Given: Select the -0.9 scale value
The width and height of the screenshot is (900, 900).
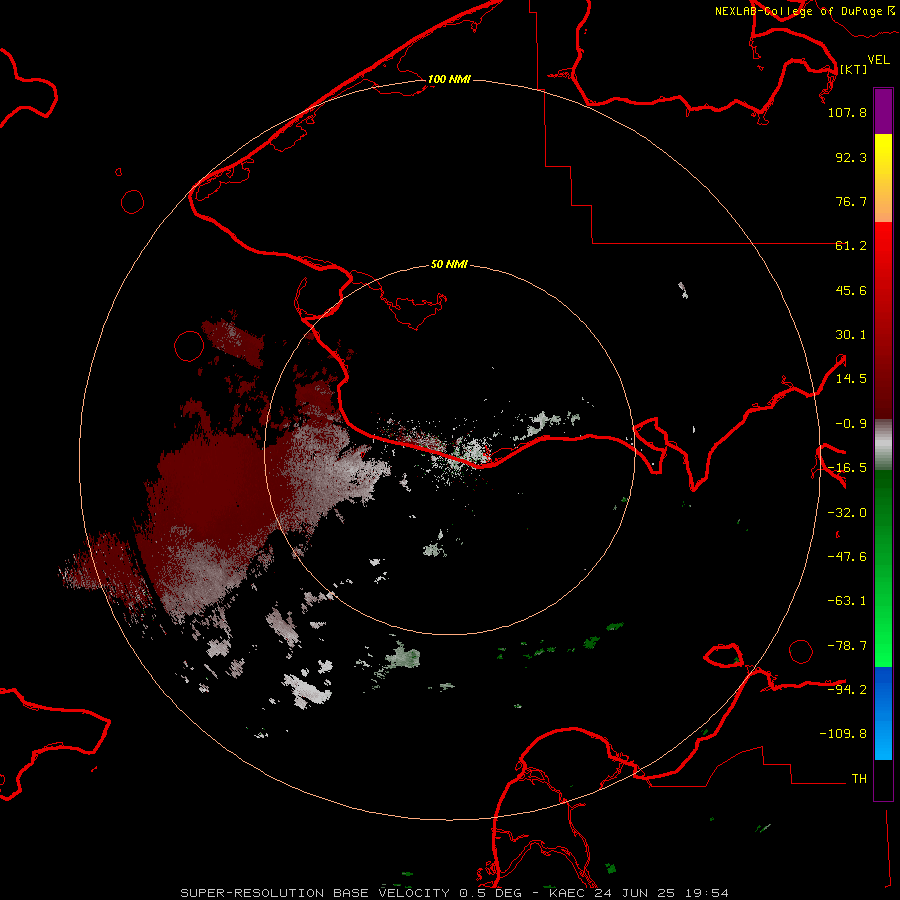Looking at the screenshot, I should tap(851, 424).
